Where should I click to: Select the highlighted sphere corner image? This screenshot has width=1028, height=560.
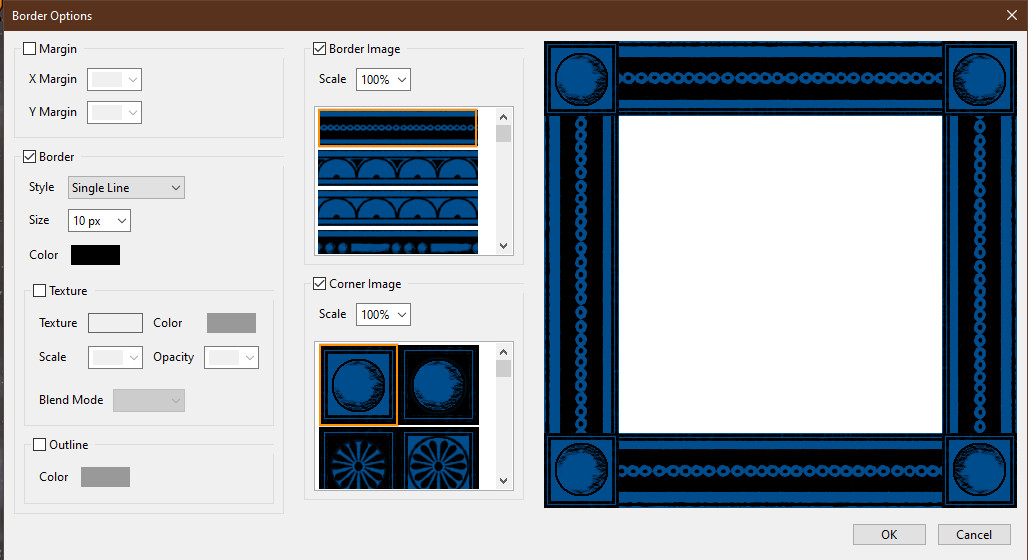(359, 385)
